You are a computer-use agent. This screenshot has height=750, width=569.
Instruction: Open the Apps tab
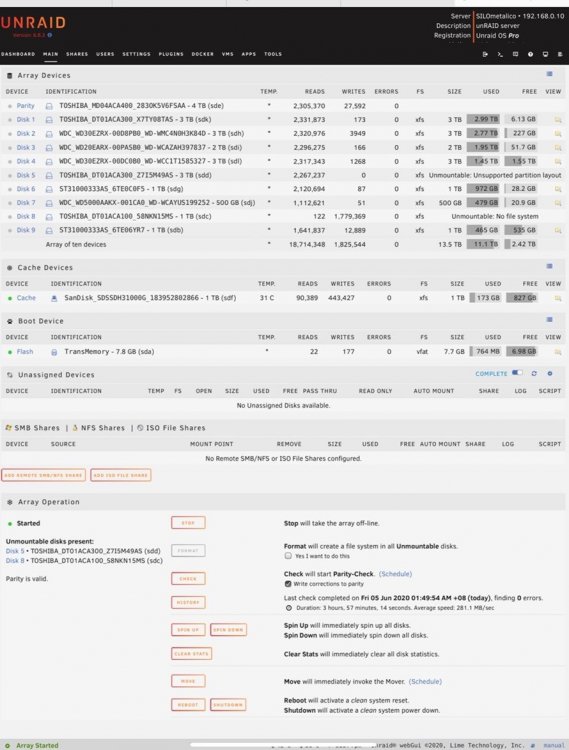coord(249,54)
